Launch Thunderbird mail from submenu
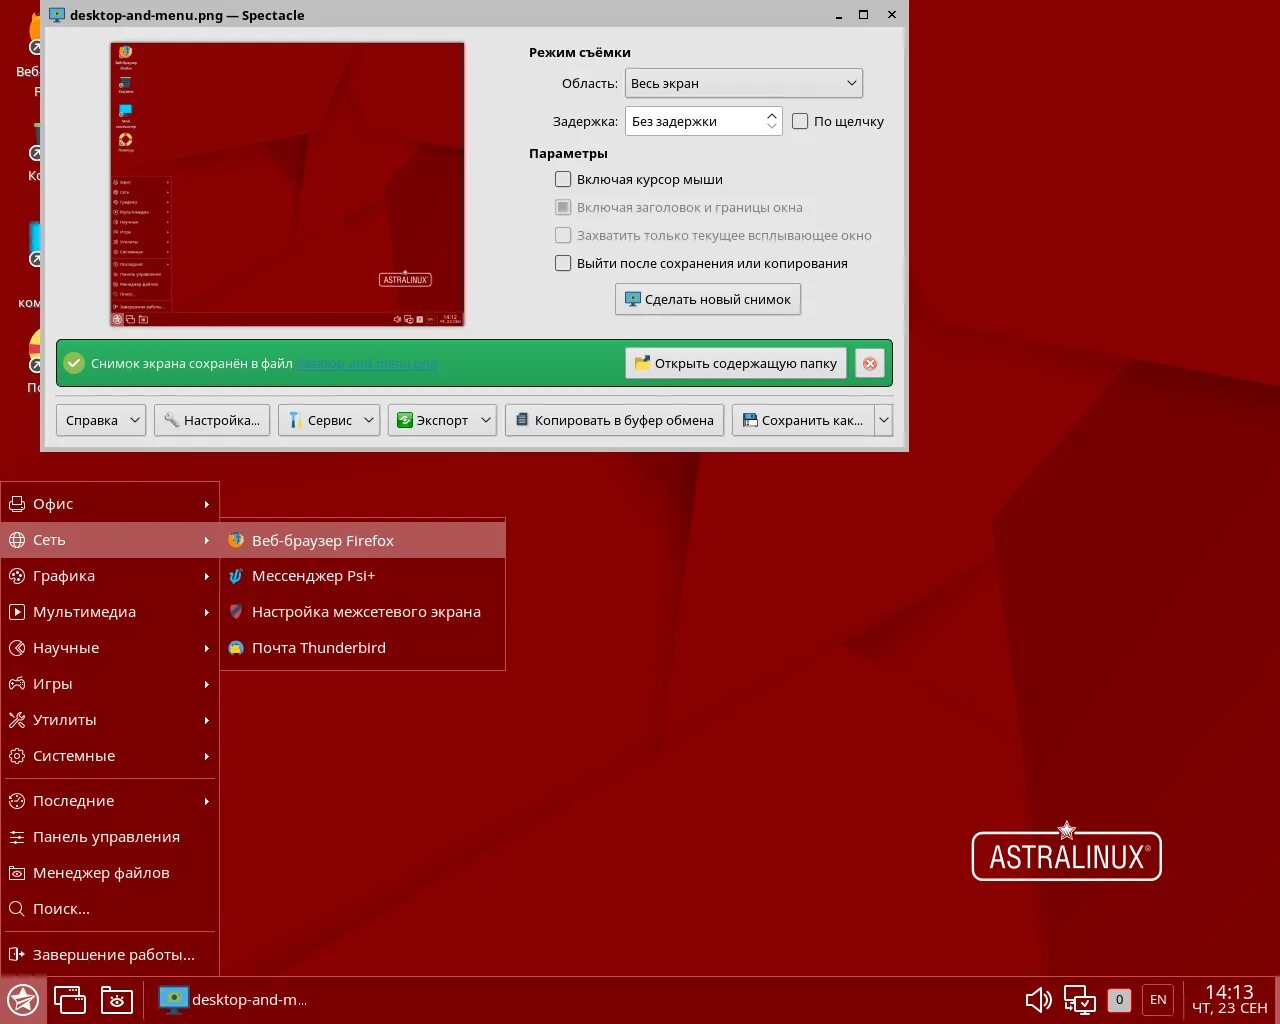The height and width of the screenshot is (1024, 1280). pos(362,648)
